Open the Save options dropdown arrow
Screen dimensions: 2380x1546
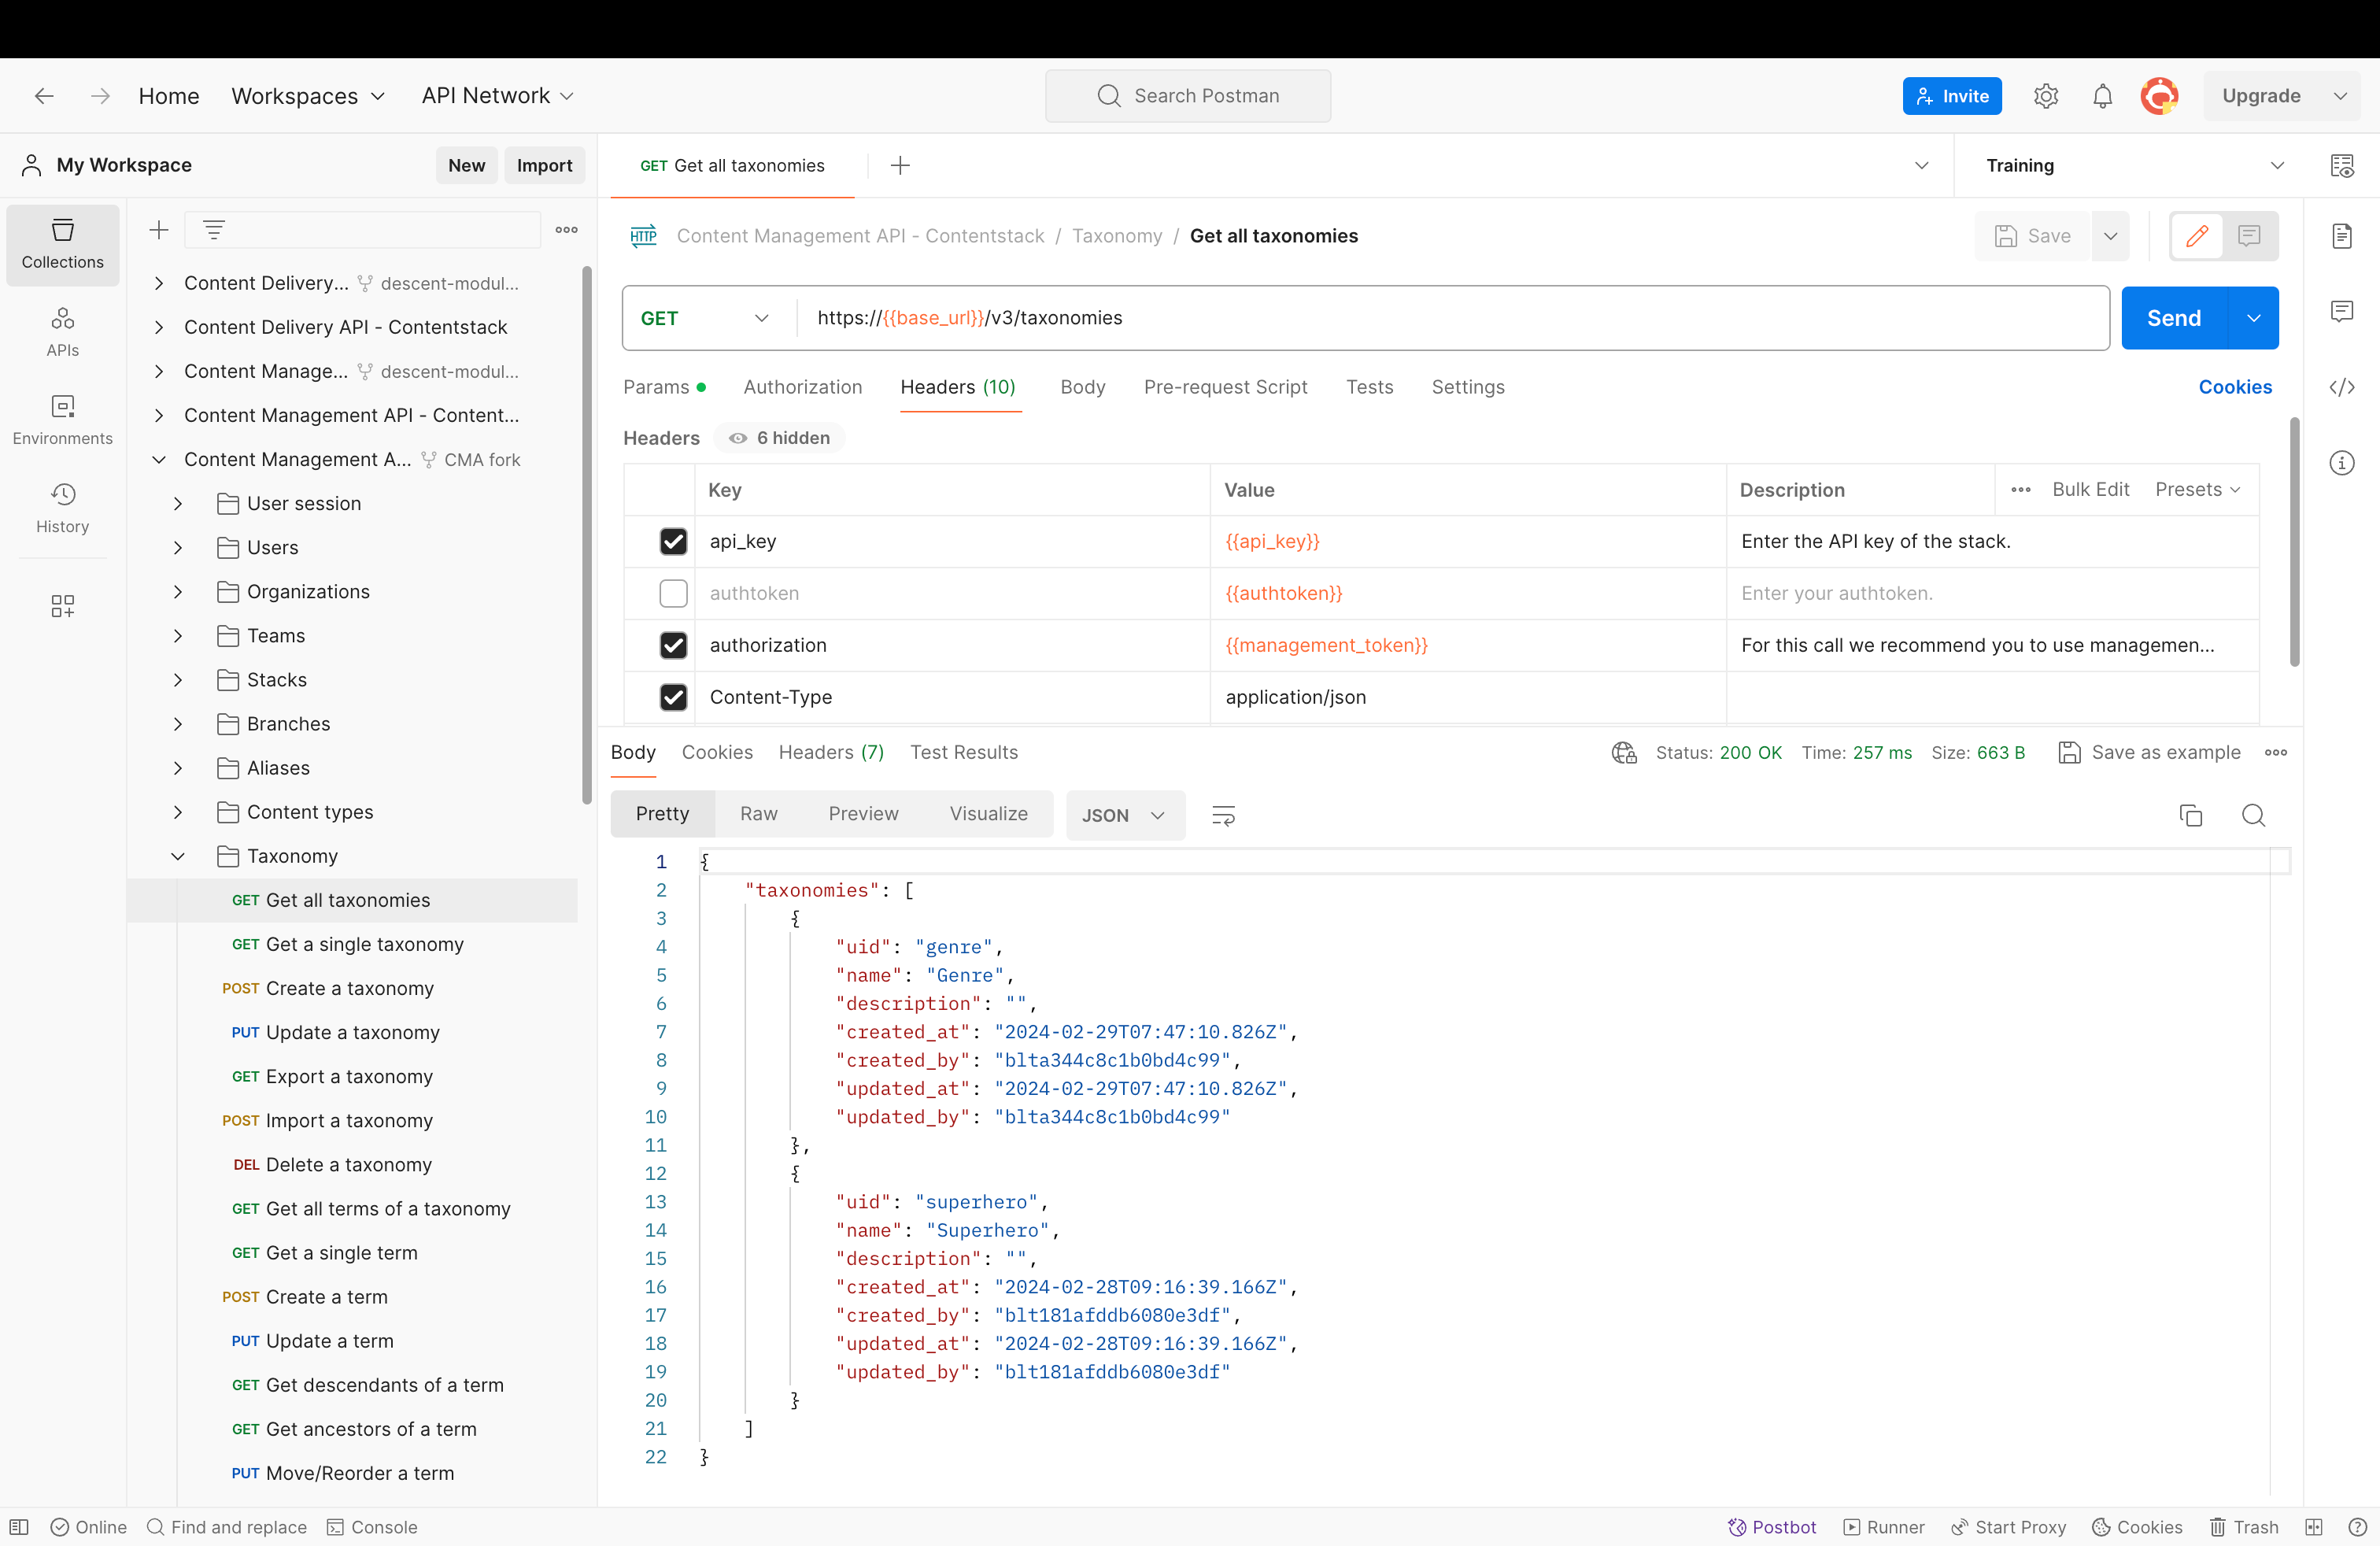pos(2111,236)
